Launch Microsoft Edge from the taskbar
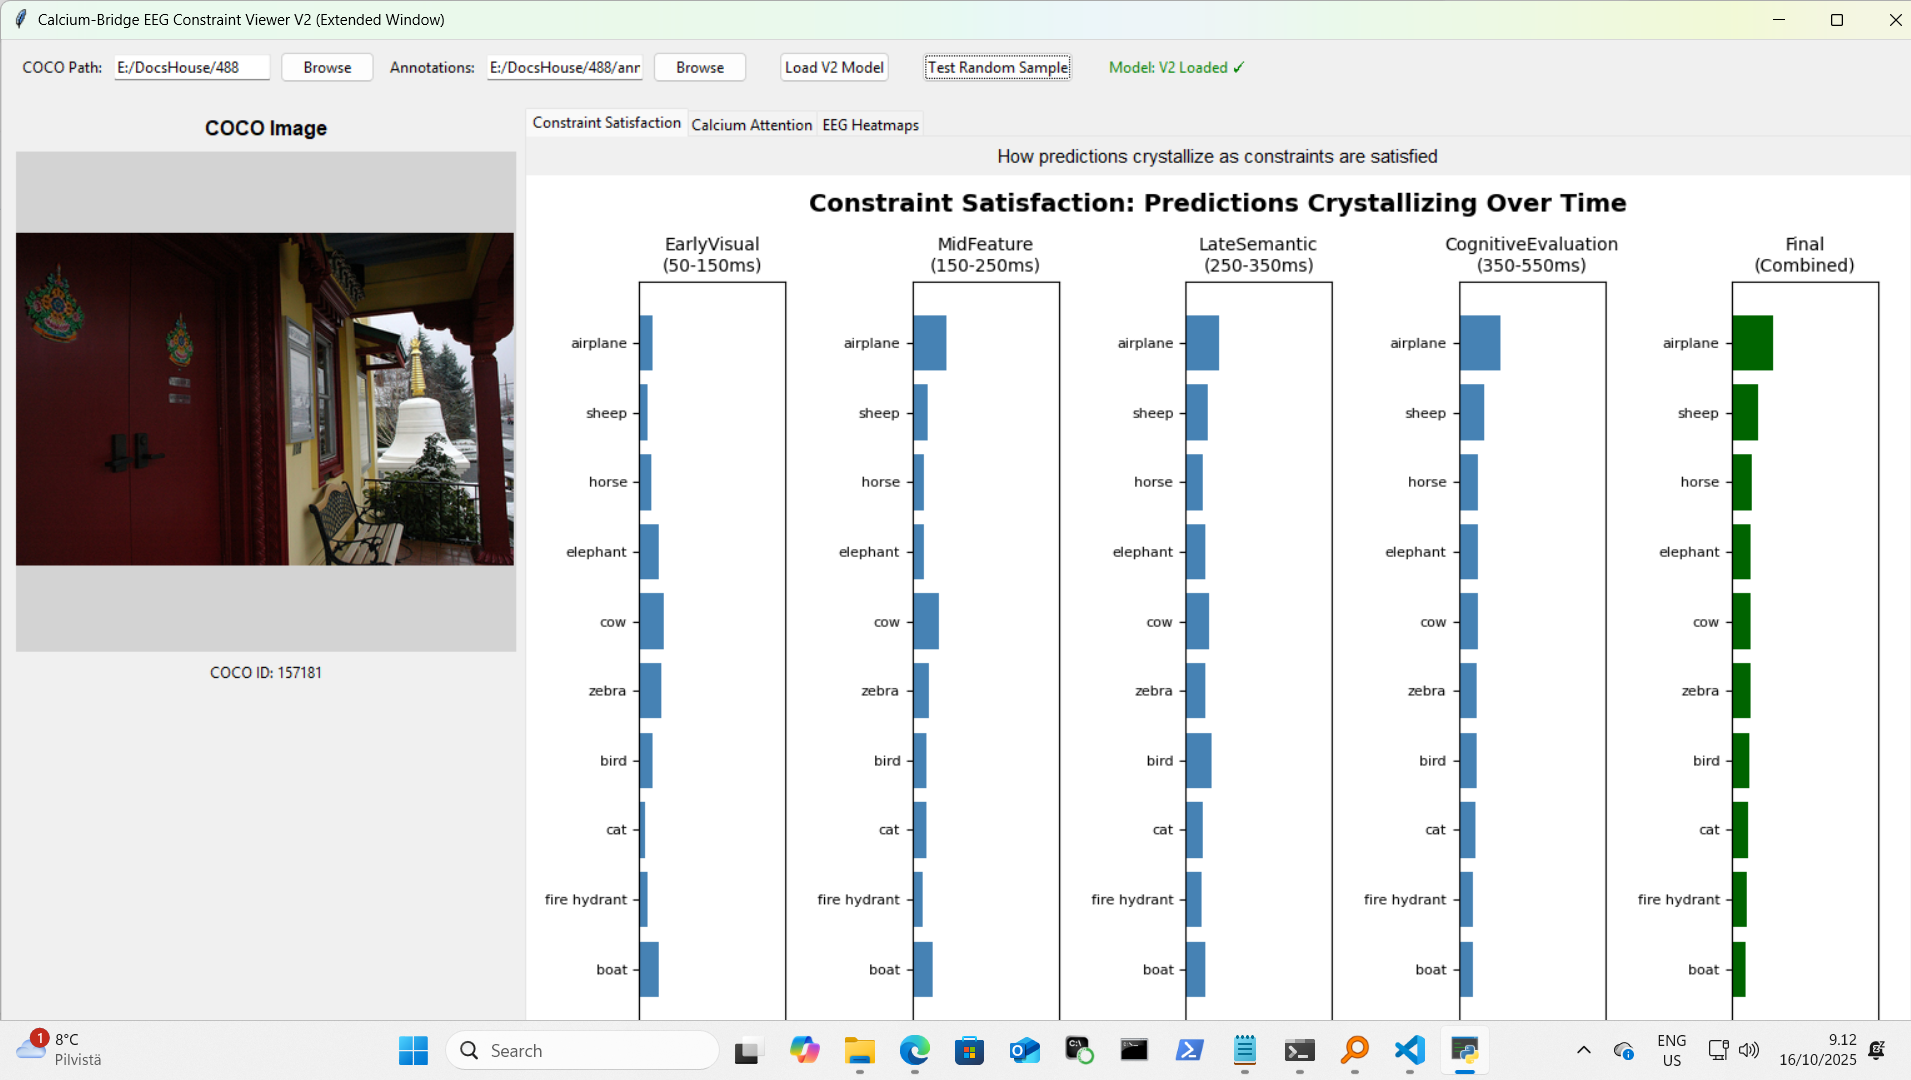 click(914, 1051)
